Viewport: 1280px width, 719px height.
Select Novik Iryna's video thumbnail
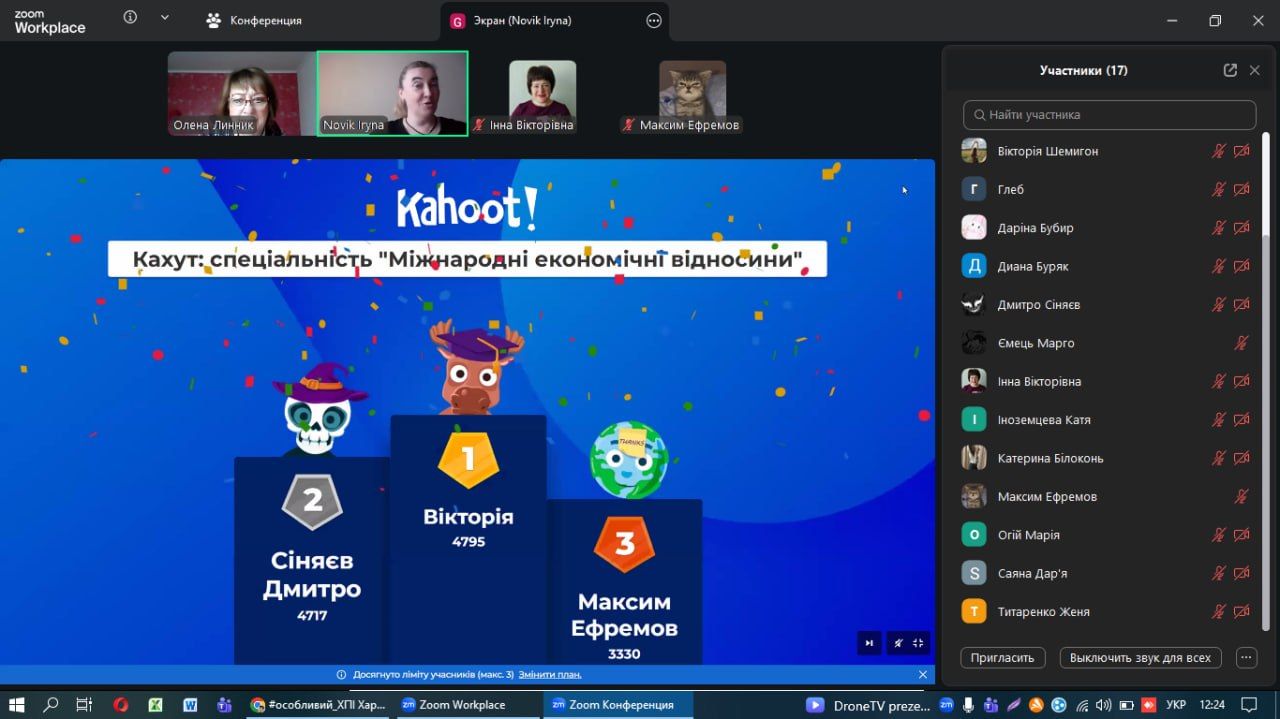(392, 93)
